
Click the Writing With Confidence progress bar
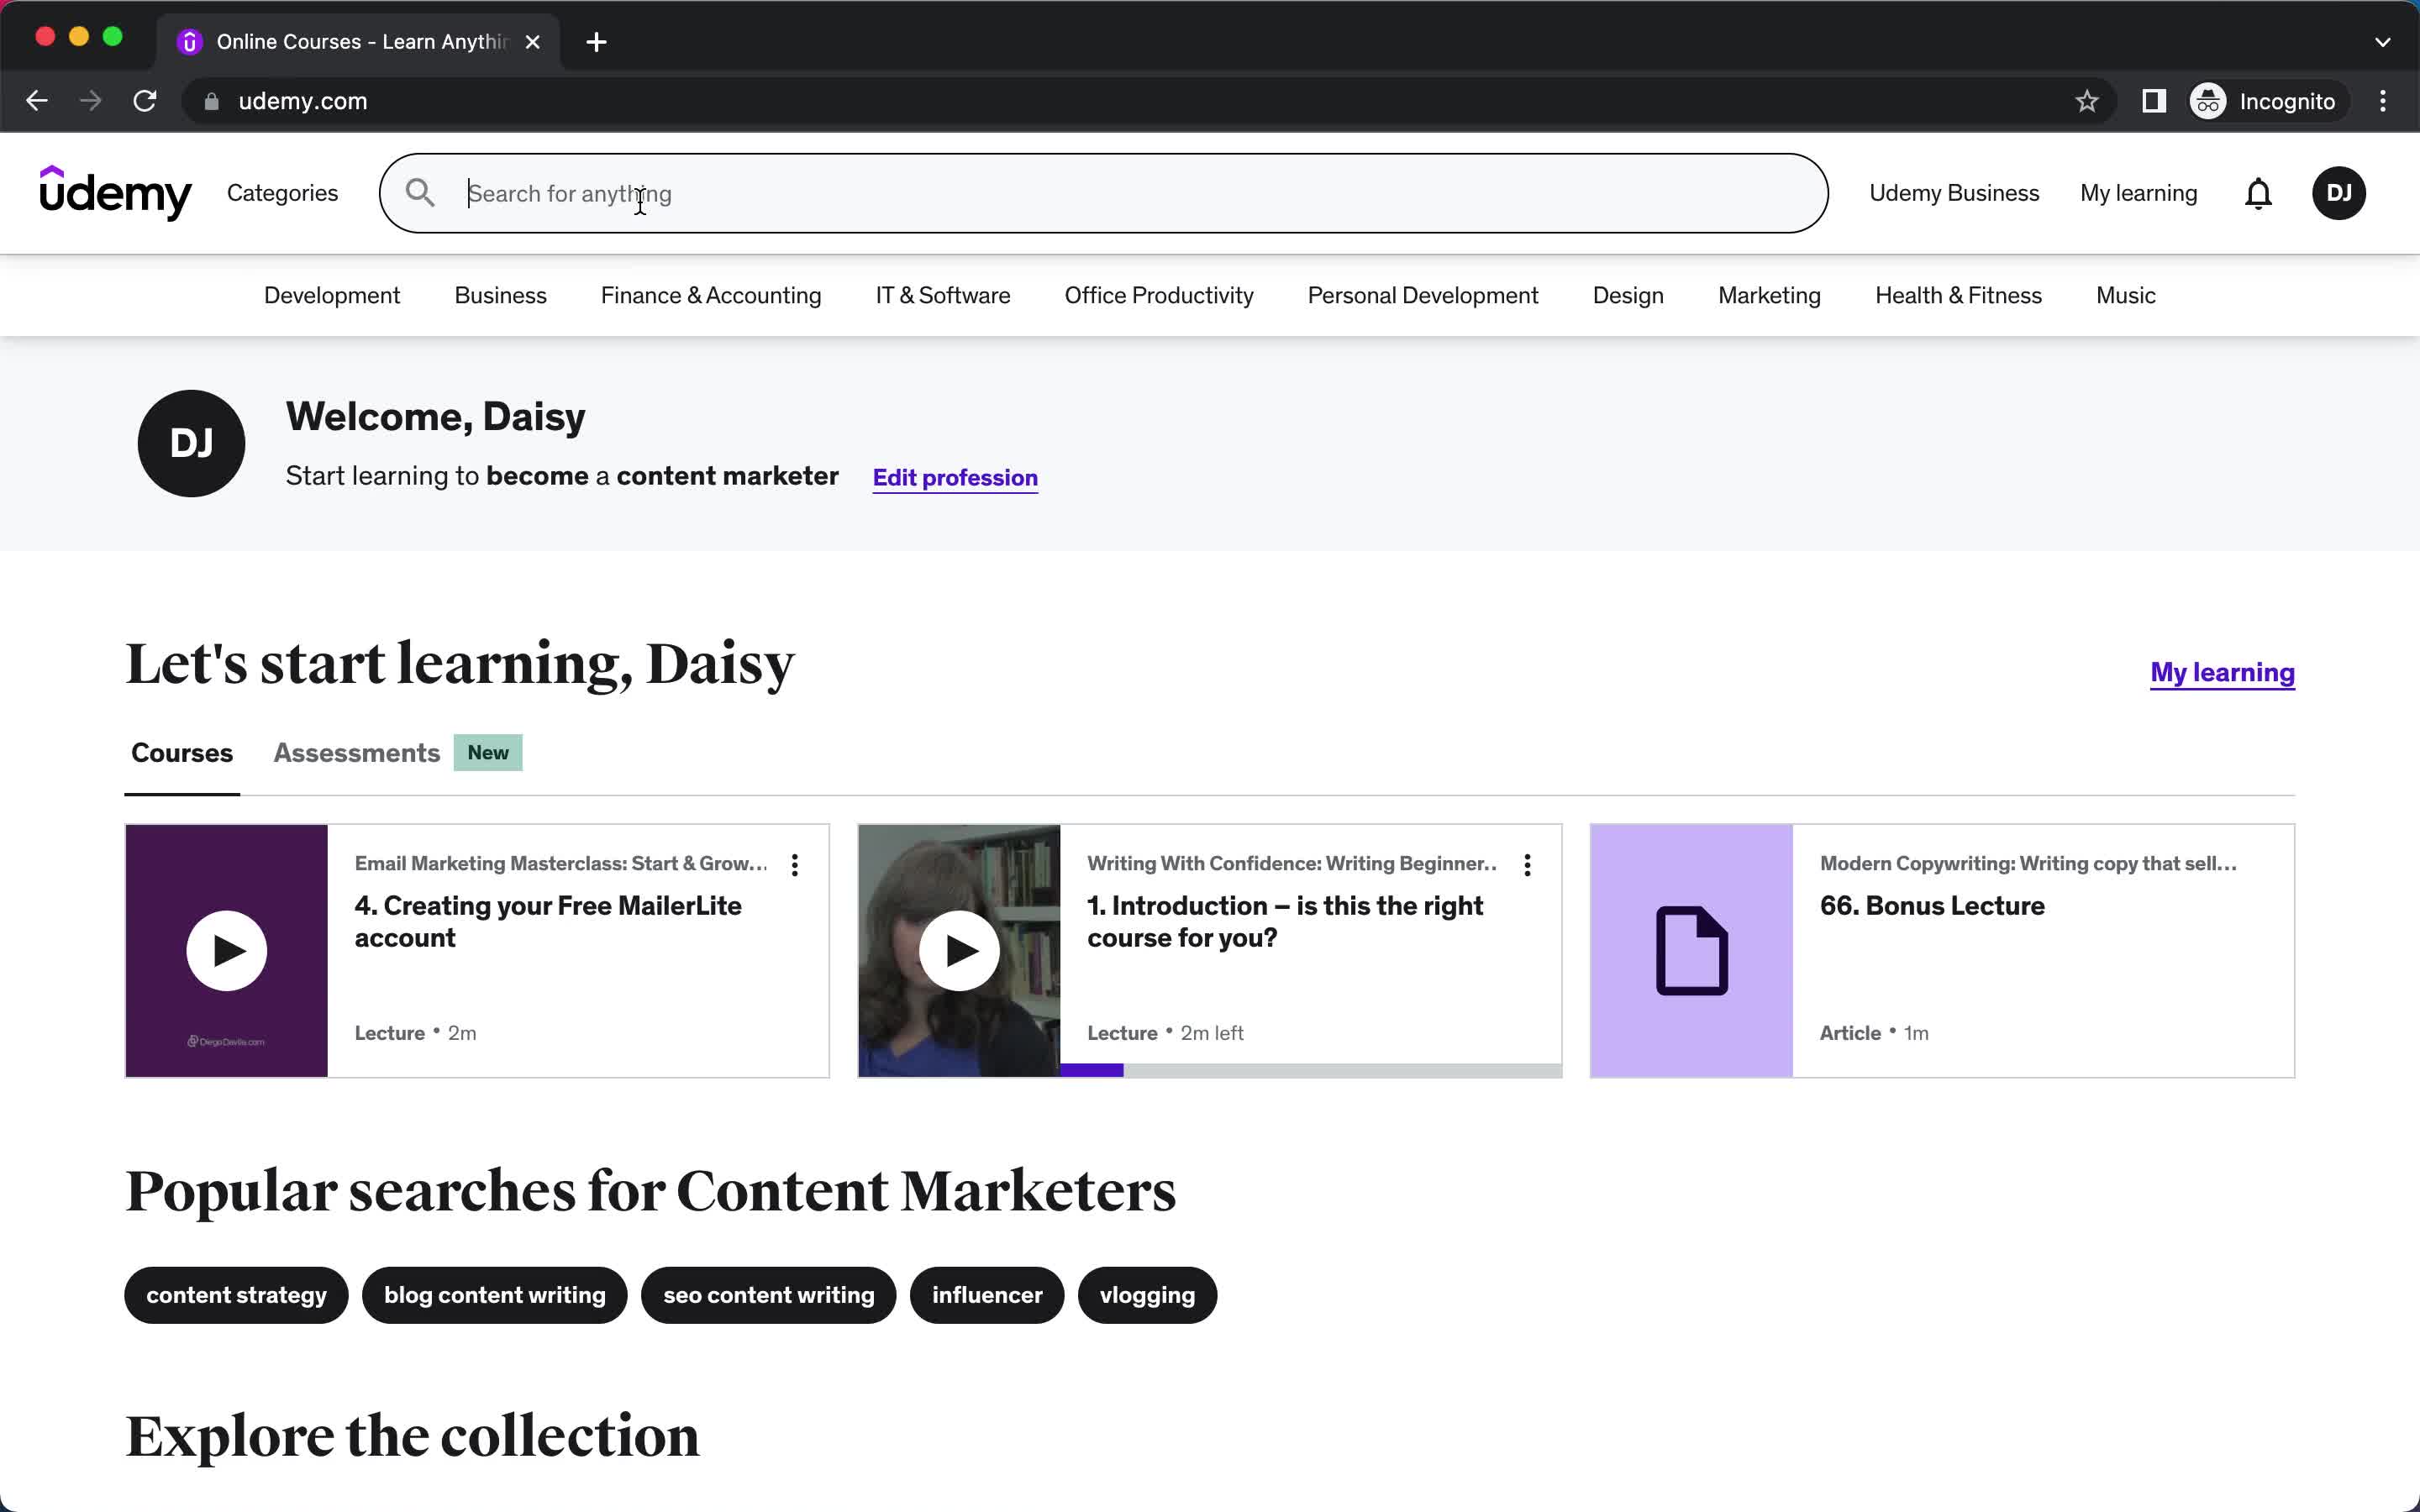pyautogui.click(x=1311, y=1070)
